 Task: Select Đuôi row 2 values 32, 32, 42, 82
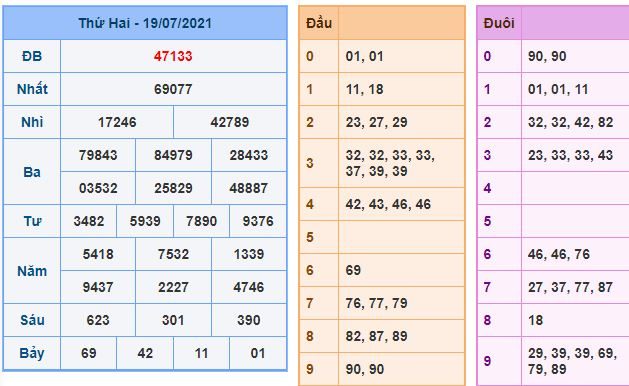coord(570,122)
